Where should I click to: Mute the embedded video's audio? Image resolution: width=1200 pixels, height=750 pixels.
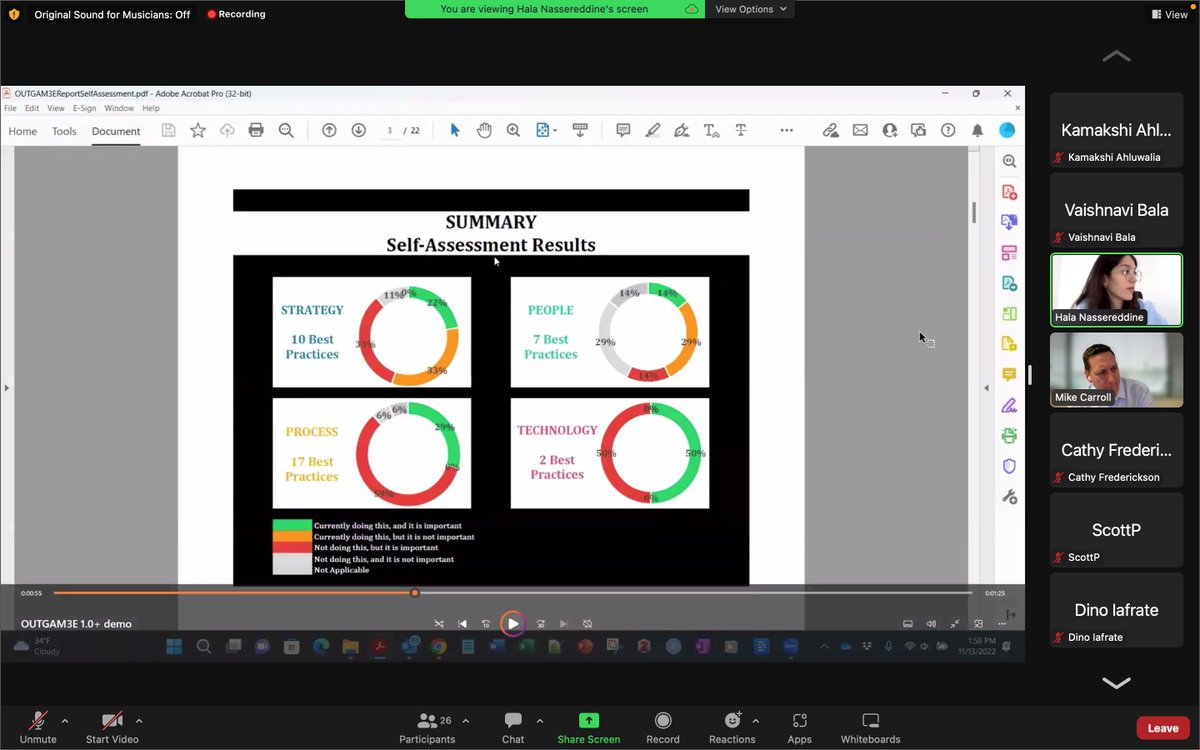tap(931, 623)
